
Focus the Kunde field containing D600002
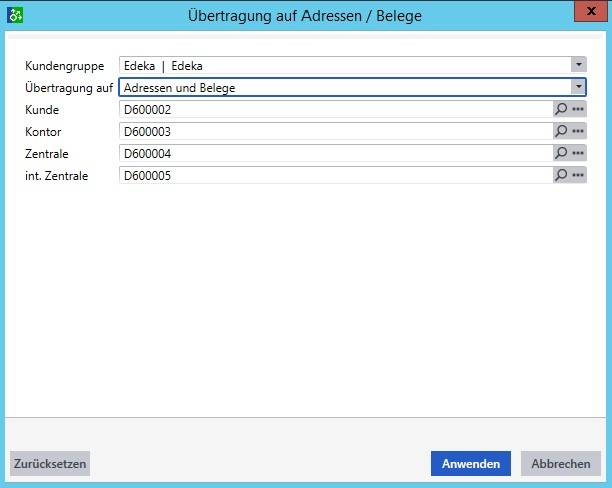(x=335, y=109)
